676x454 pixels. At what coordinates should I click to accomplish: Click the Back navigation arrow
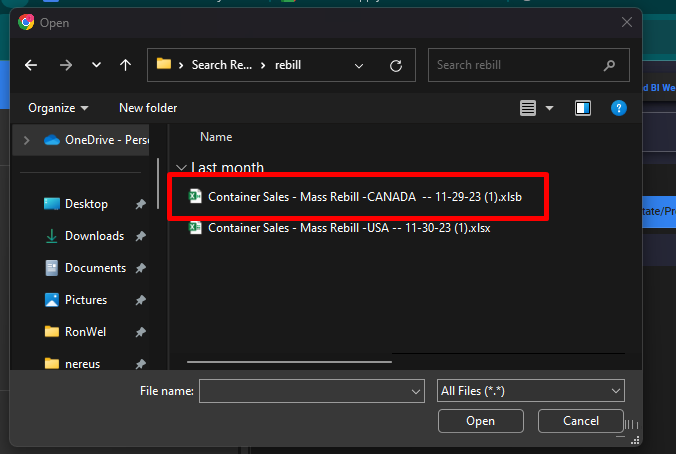coord(31,65)
